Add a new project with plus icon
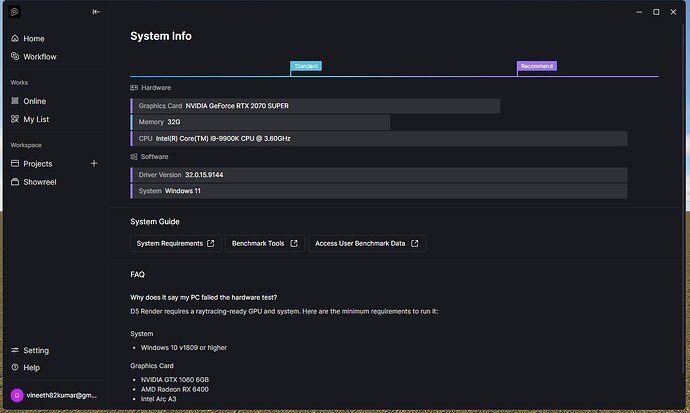Screen dimensions: 690x413 (x=94, y=164)
